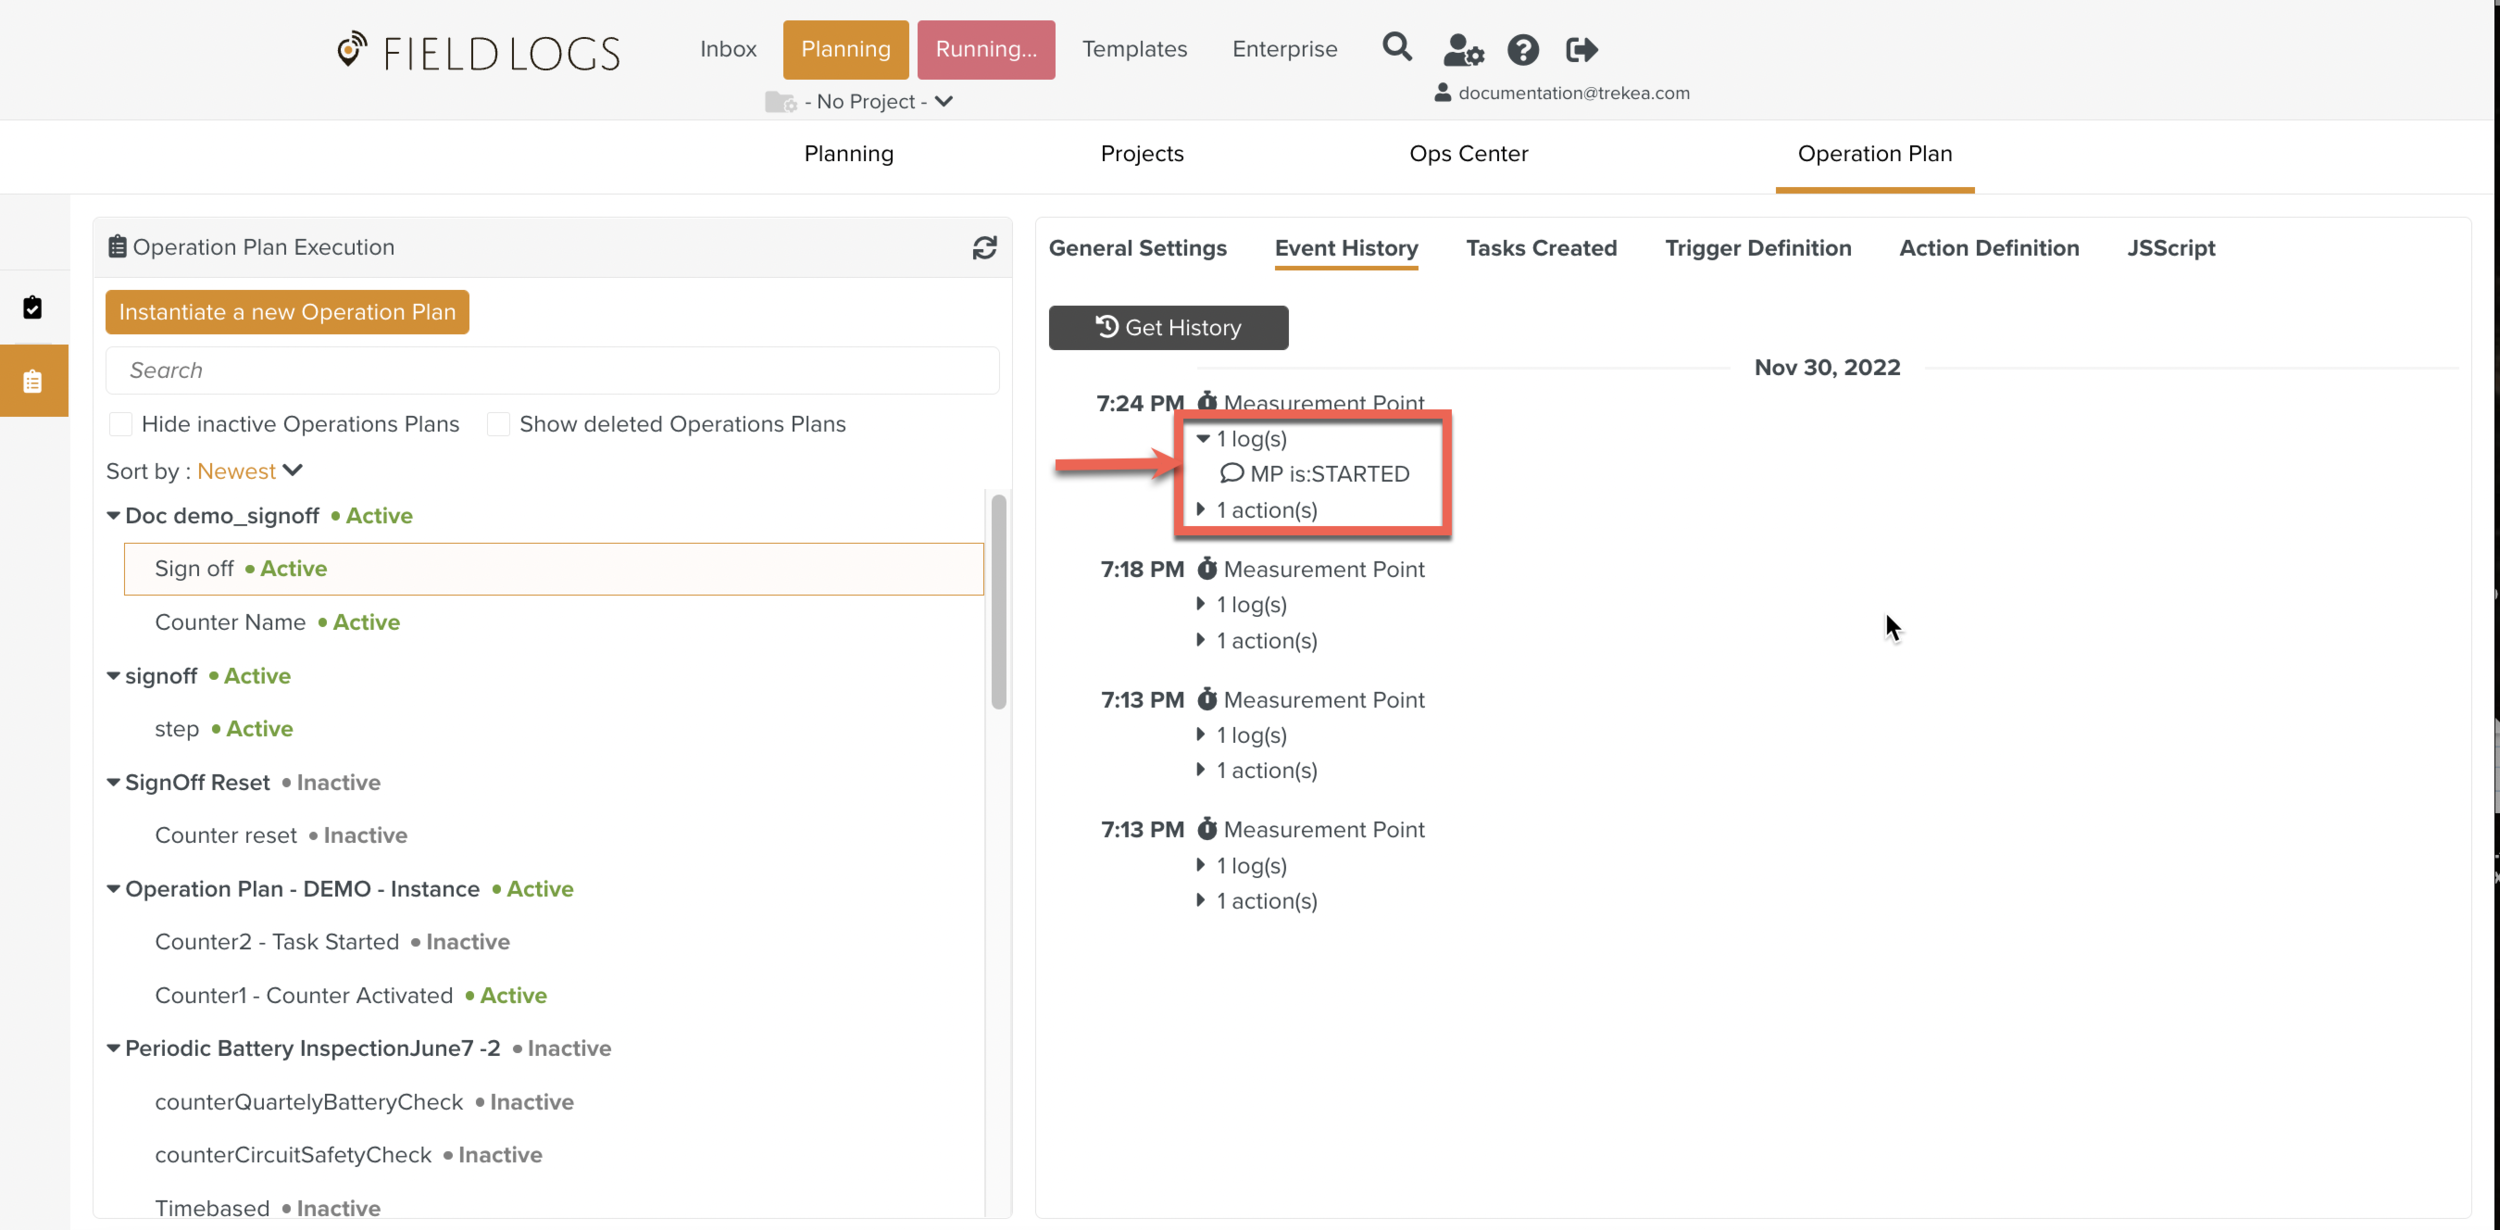
Task: Open the Tasks Created tab
Action: pos(1541,248)
